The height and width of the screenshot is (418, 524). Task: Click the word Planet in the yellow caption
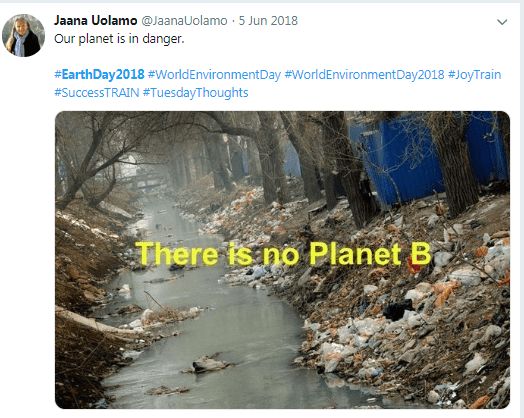(x=355, y=254)
